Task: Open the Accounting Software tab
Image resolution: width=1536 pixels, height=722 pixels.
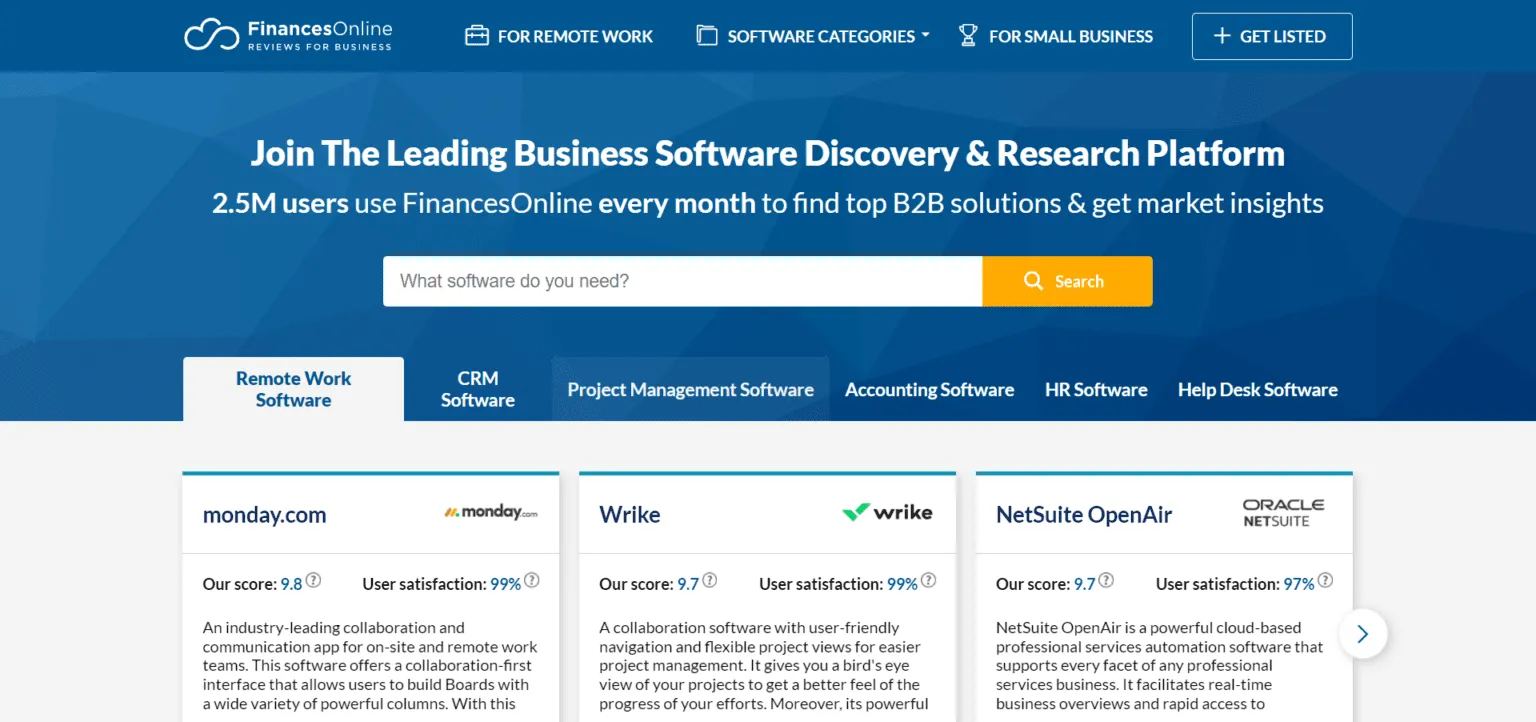Action: [x=929, y=389]
